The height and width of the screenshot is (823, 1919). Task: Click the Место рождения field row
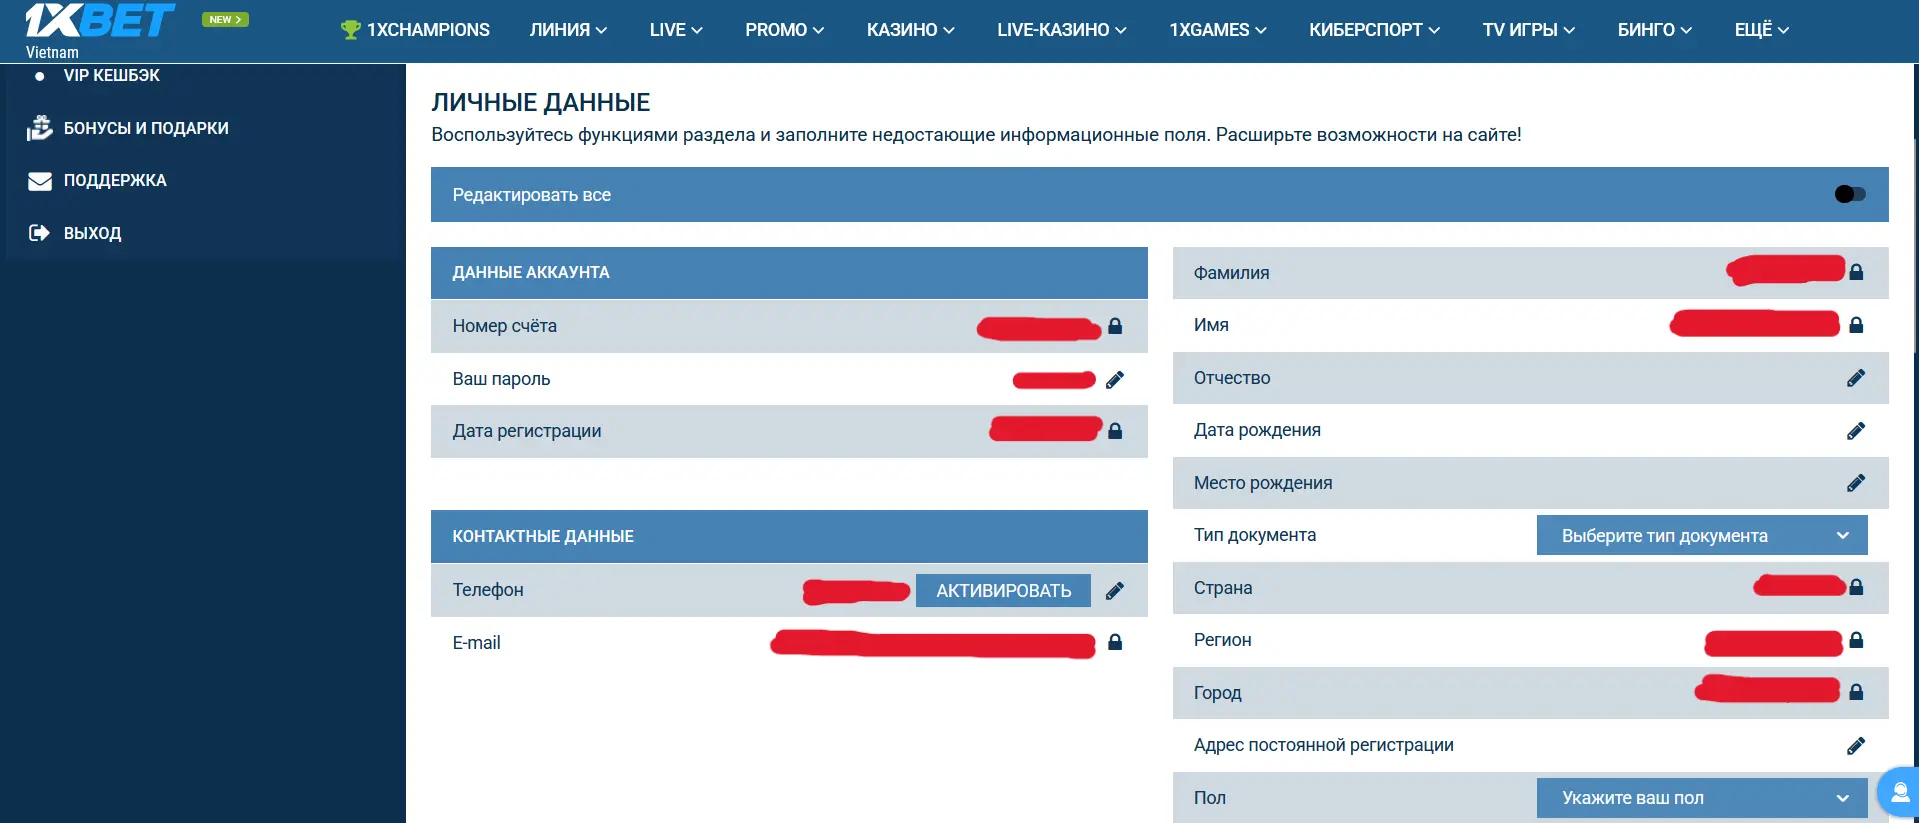[1530, 483]
